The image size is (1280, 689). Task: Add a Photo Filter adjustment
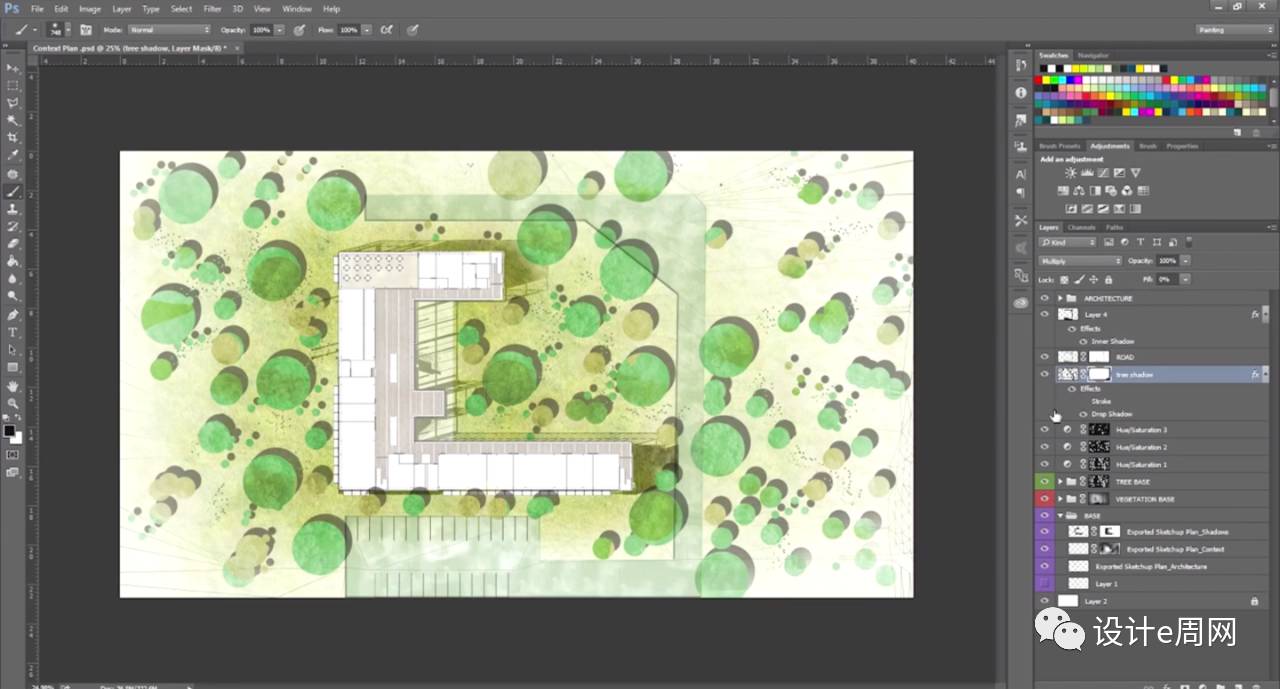pyautogui.click(x=1112, y=190)
